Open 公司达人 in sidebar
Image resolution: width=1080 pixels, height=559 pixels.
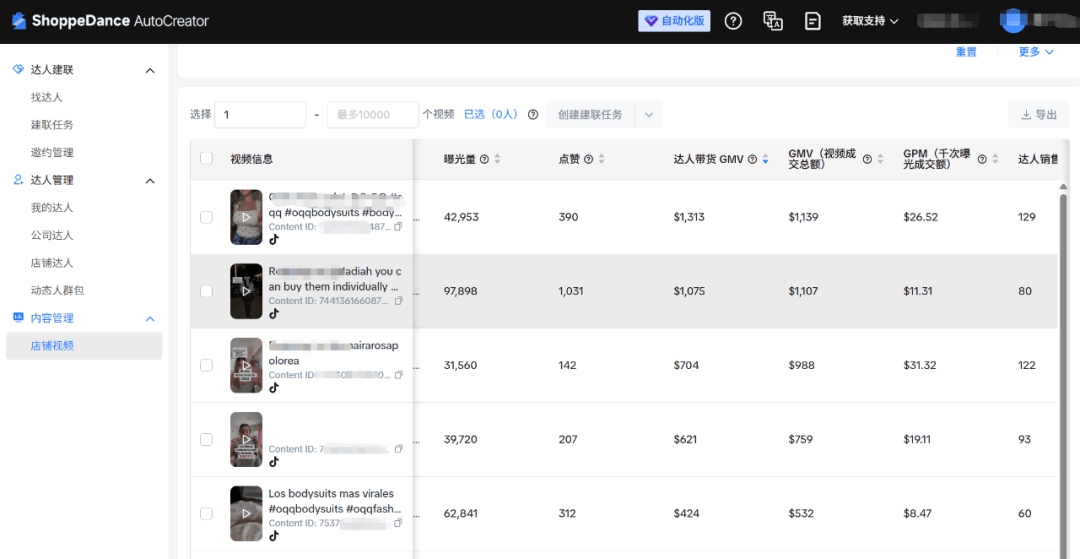point(52,235)
